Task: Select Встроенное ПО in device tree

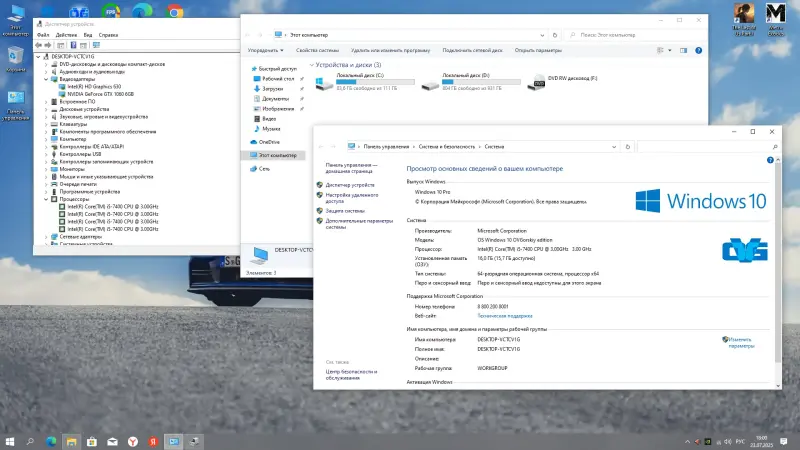Action: [77, 102]
